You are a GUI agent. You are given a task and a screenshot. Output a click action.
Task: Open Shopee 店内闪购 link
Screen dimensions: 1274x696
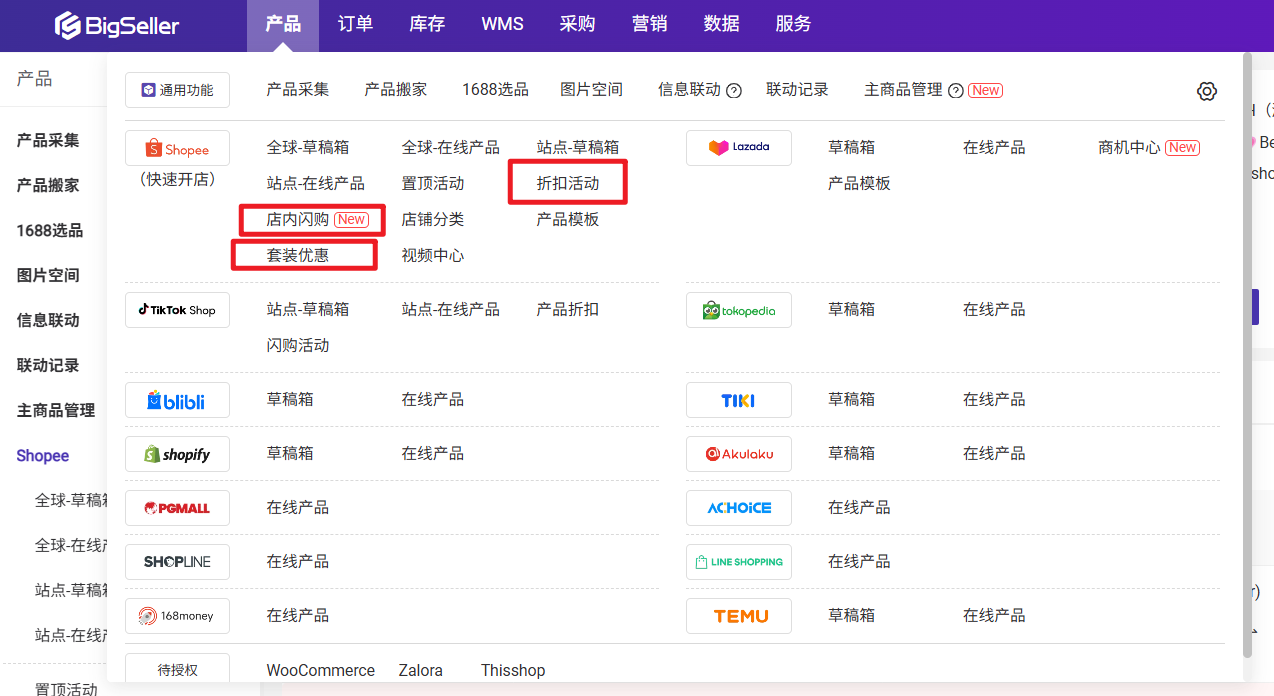[298, 219]
